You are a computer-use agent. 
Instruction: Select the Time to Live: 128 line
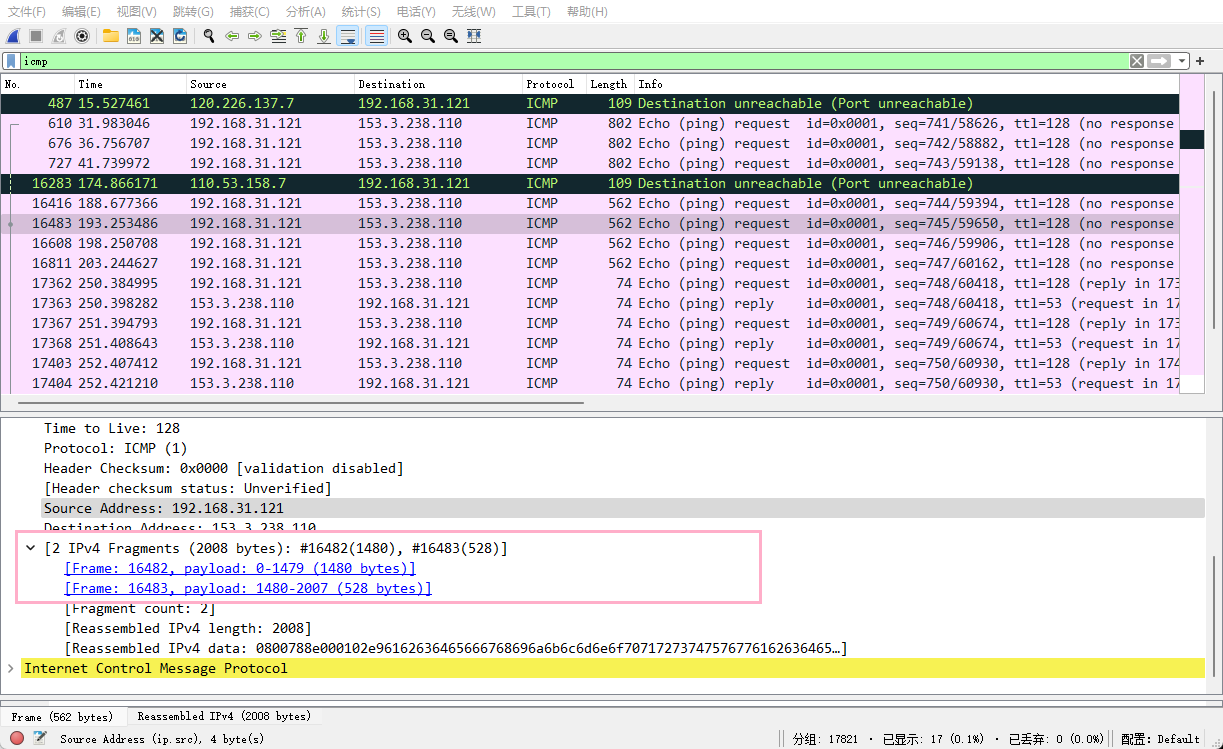coord(111,428)
